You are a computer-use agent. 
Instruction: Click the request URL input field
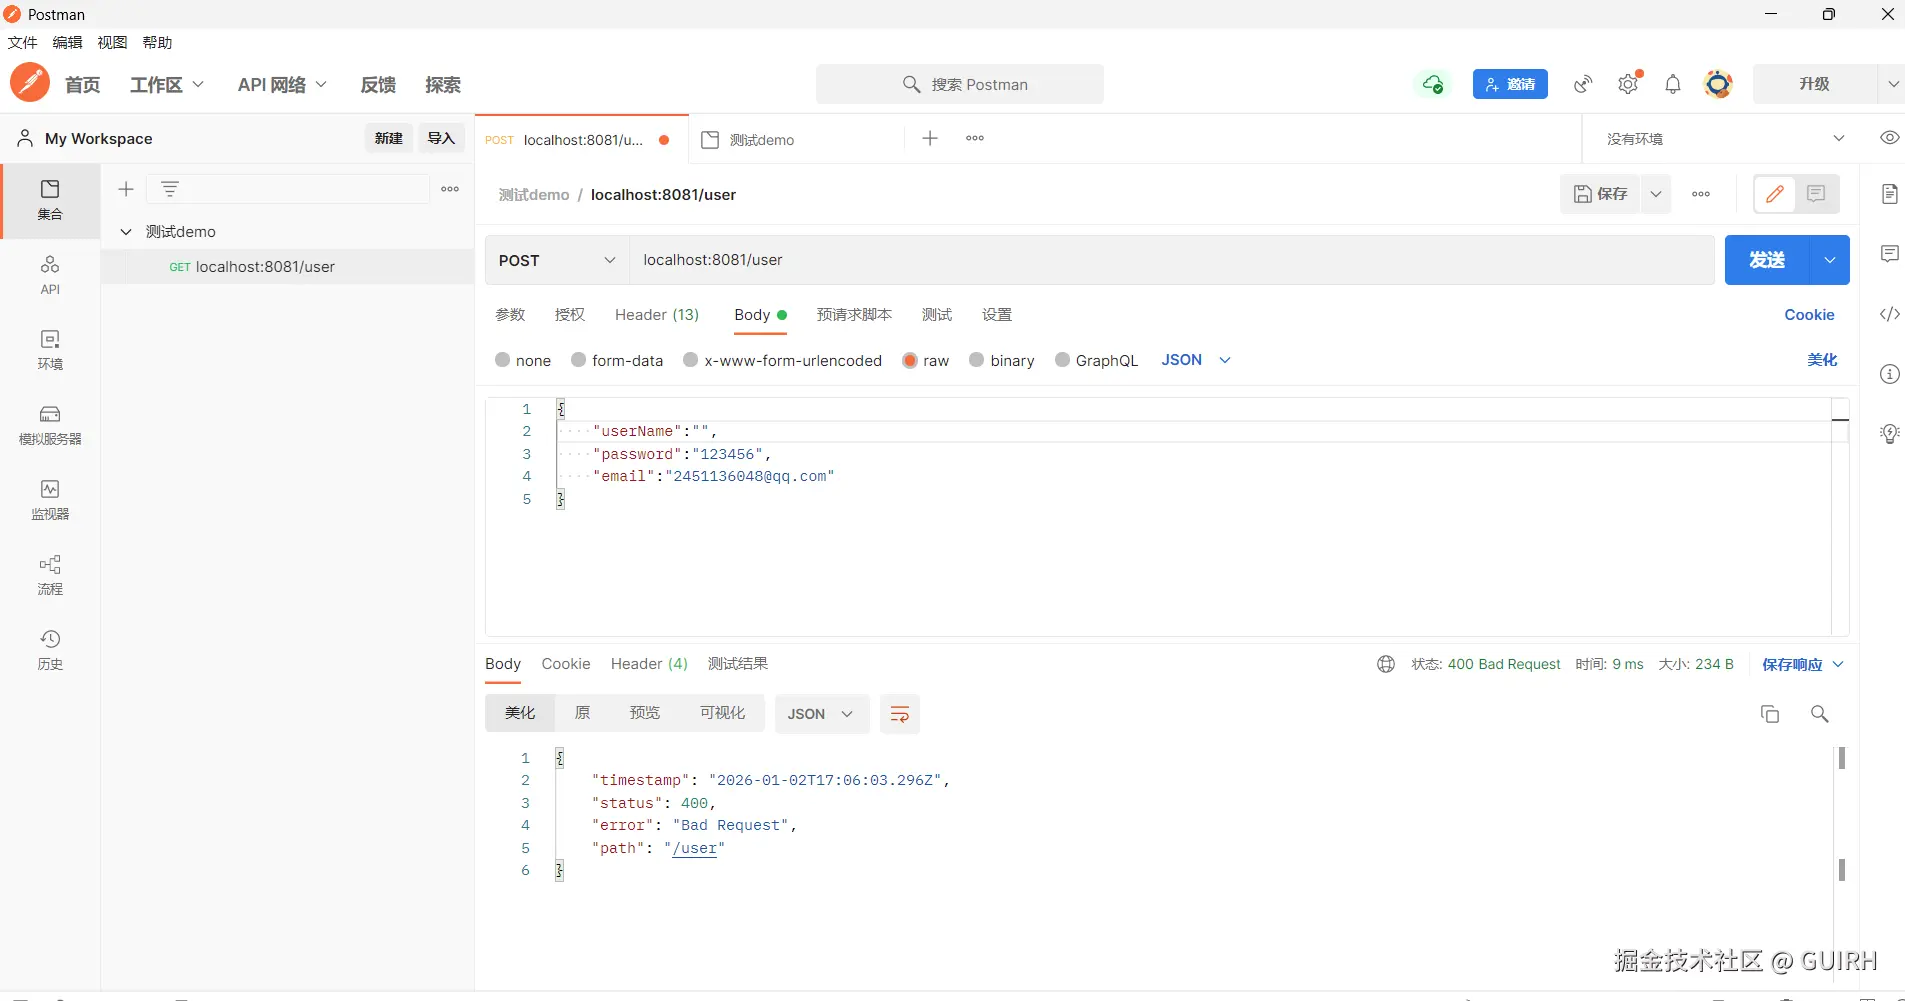tap(1170, 260)
